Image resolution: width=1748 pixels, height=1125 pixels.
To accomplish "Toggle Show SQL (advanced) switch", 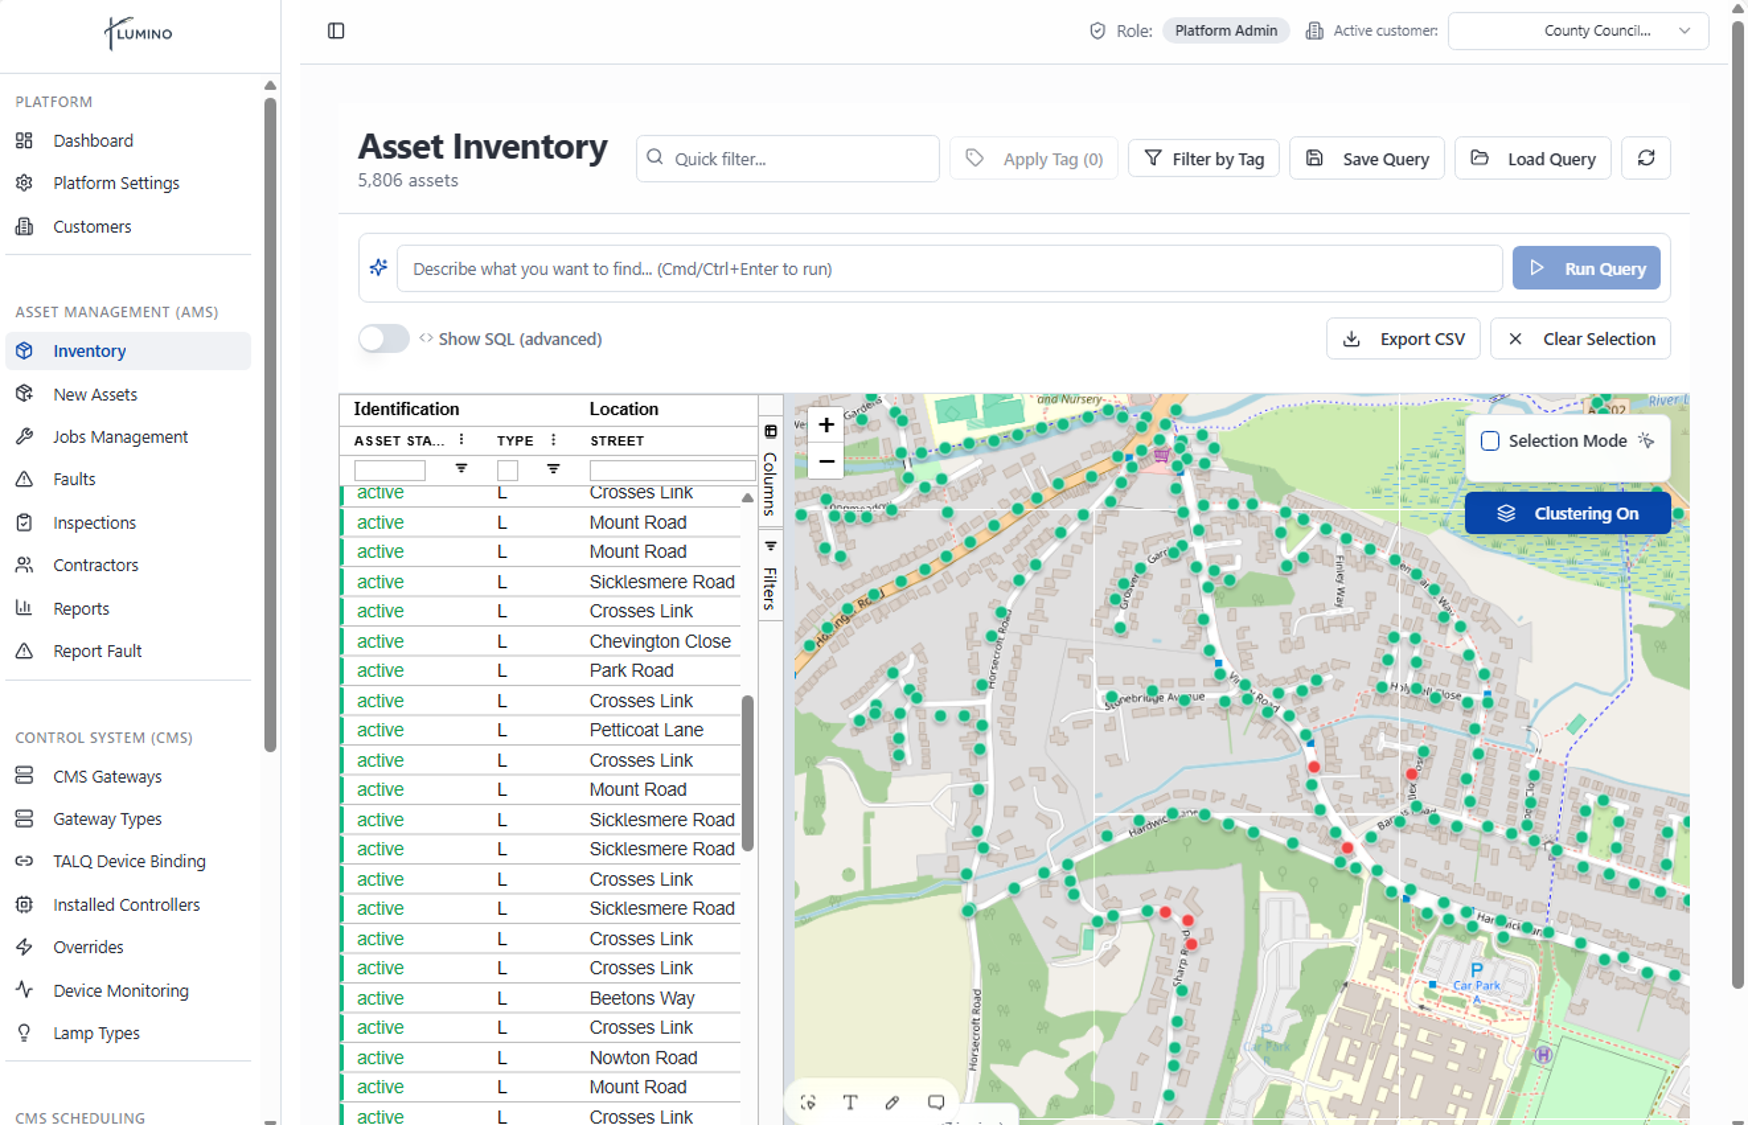I will point(384,339).
